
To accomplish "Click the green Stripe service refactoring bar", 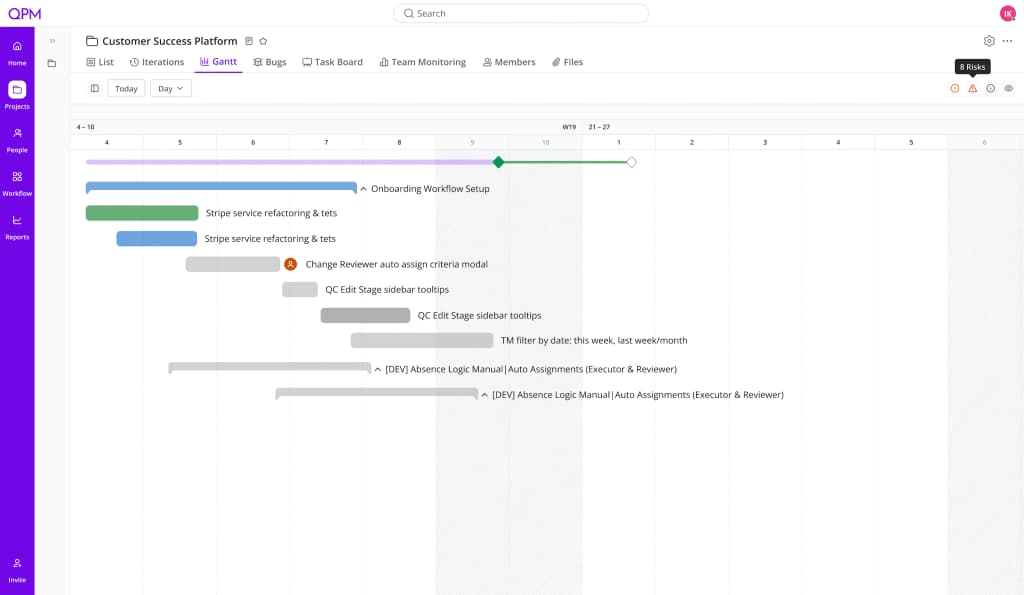I will tap(142, 213).
